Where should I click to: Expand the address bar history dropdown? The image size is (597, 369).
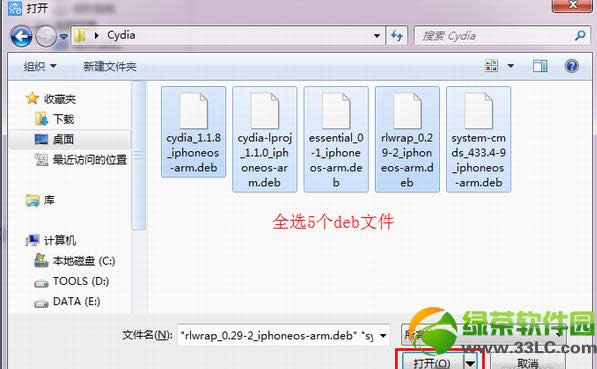click(377, 36)
